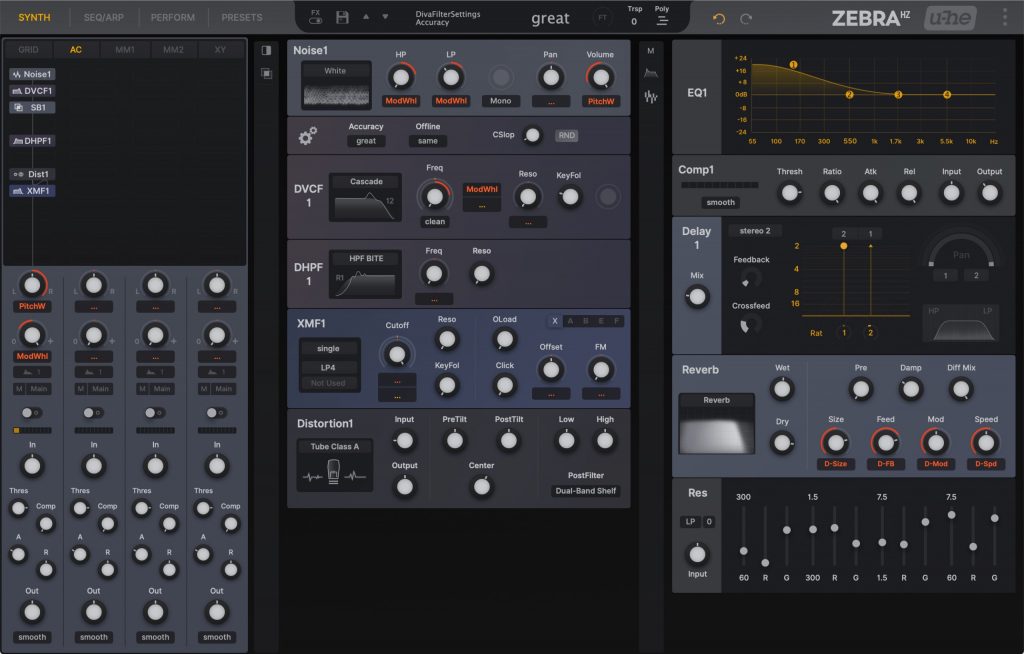Enable Mono mode in the Noise1 panel
Viewport: 1024px width, 654px height.
(x=501, y=100)
